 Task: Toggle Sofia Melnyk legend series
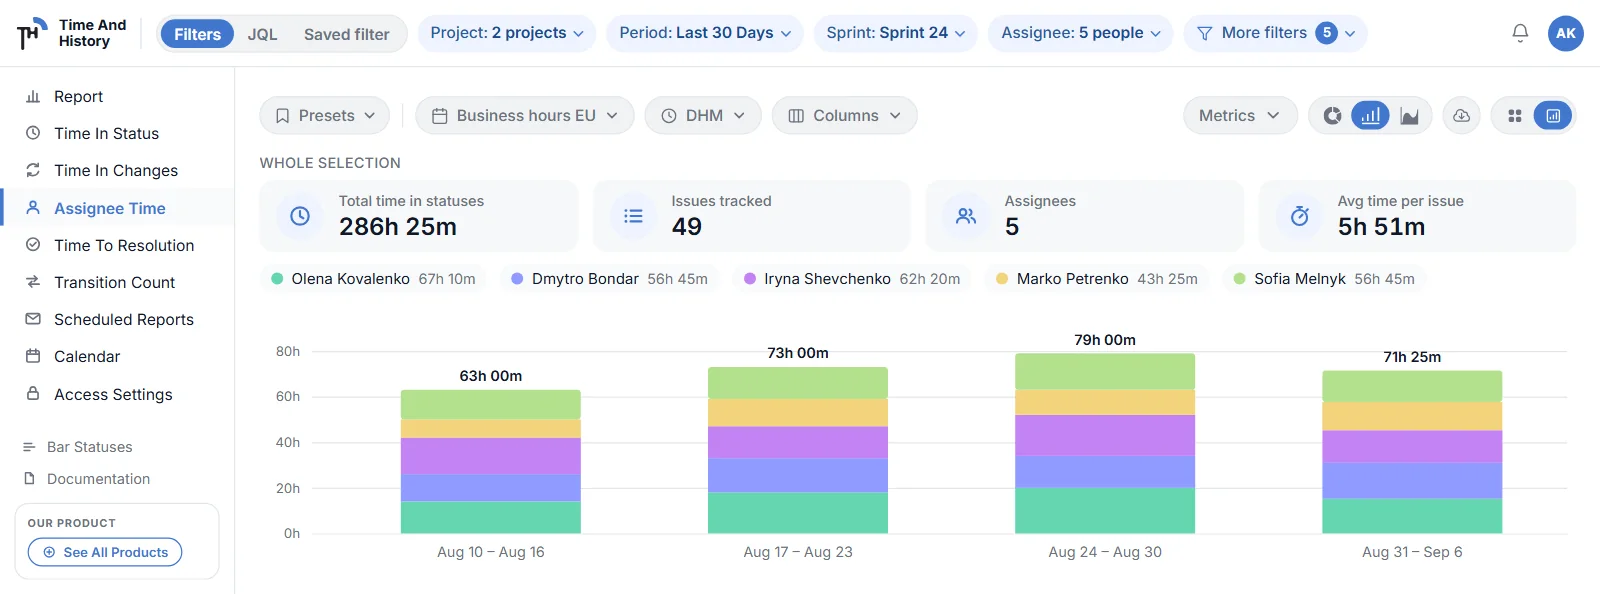tap(1324, 279)
